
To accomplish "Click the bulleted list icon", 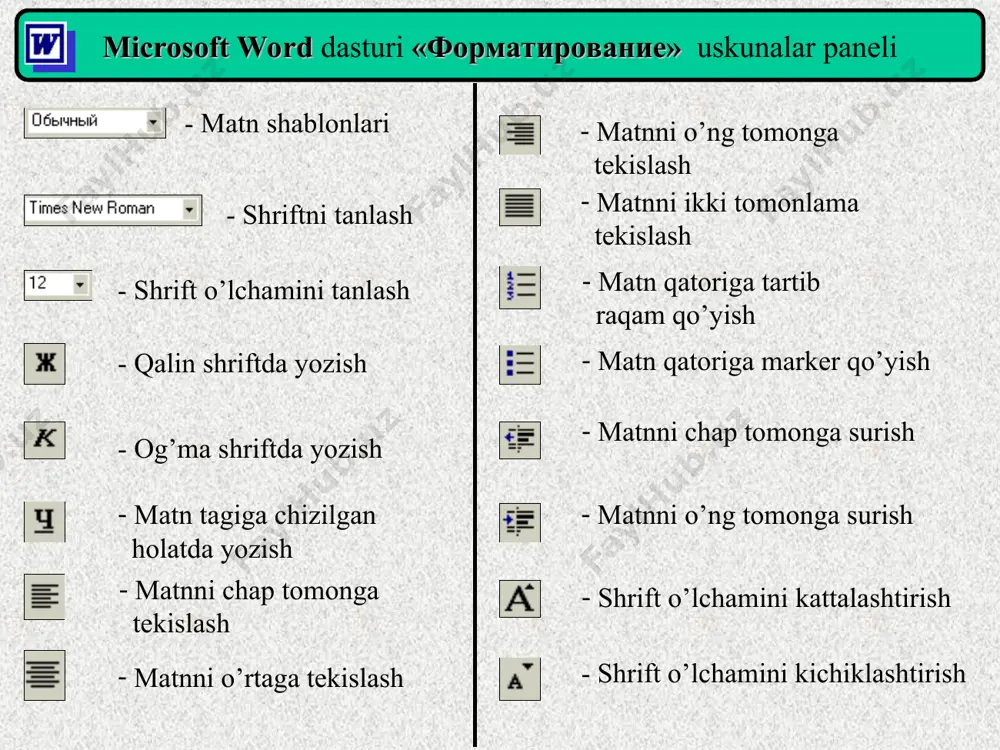I will [520, 365].
